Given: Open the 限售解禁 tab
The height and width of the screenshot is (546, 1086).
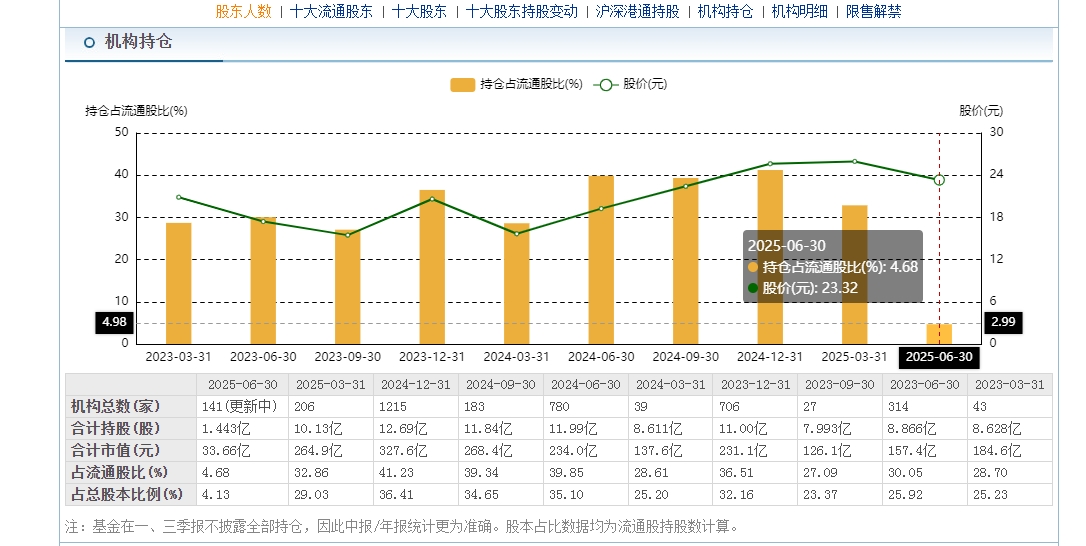Looking at the screenshot, I should click(873, 11).
